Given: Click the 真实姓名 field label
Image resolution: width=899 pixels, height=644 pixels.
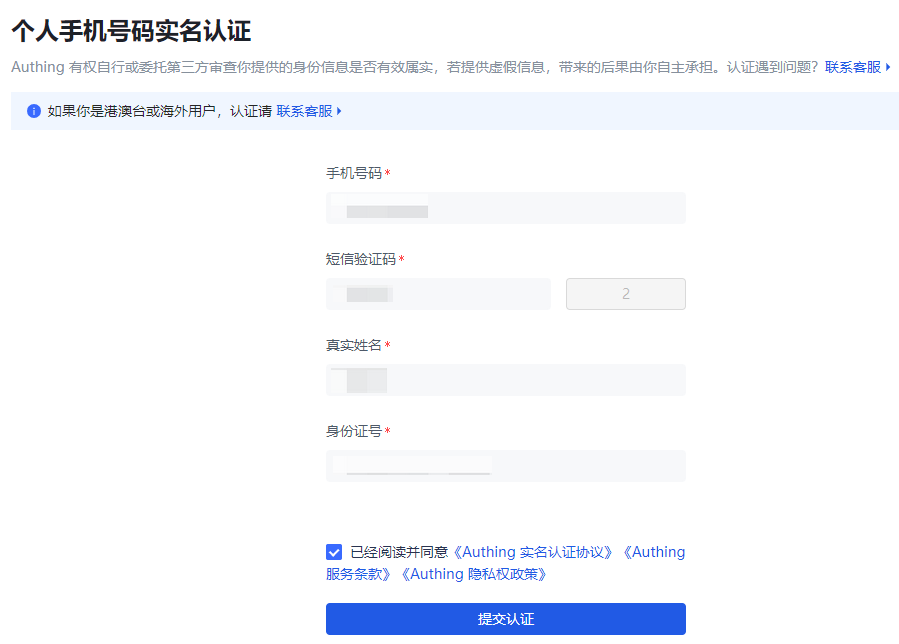Looking at the screenshot, I should (x=354, y=345).
